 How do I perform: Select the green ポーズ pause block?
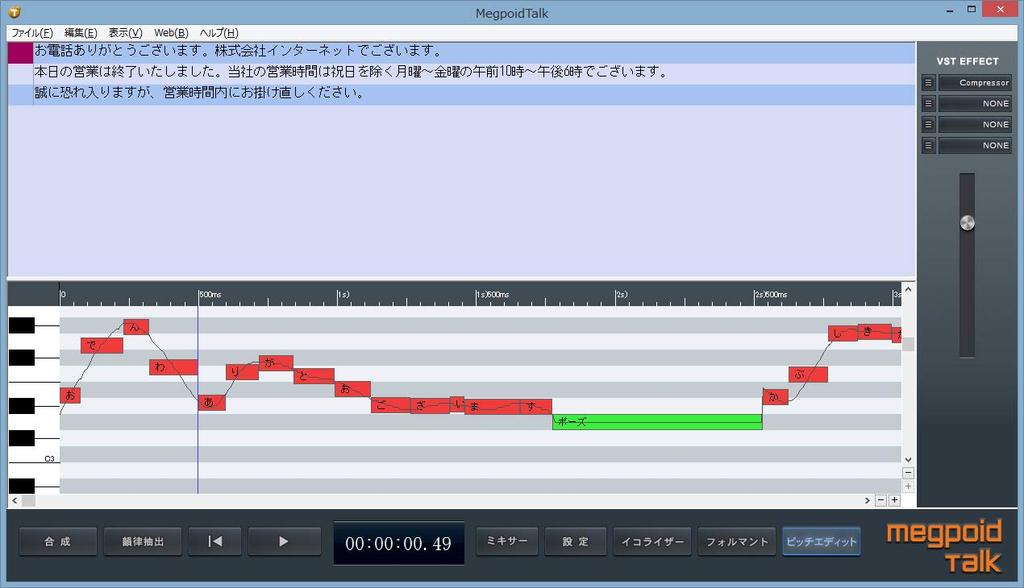pyautogui.click(x=657, y=422)
